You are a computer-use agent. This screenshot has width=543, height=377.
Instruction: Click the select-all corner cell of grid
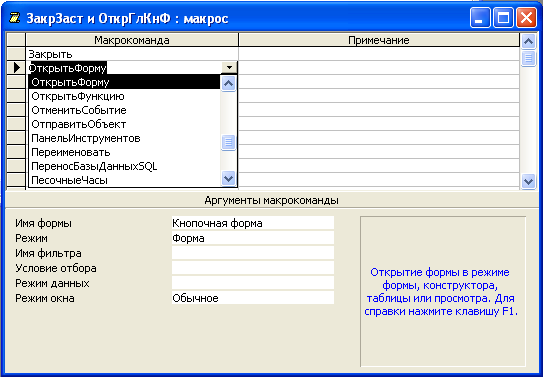pos(16,40)
